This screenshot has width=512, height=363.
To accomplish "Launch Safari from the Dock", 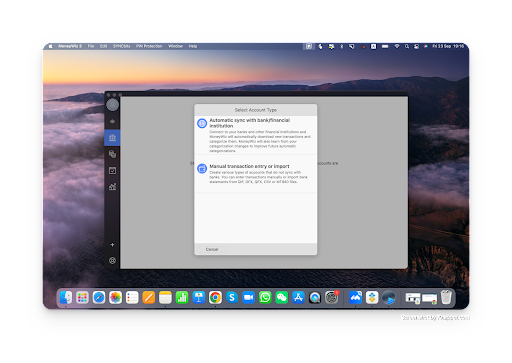I will pyautogui.click(x=99, y=297).
